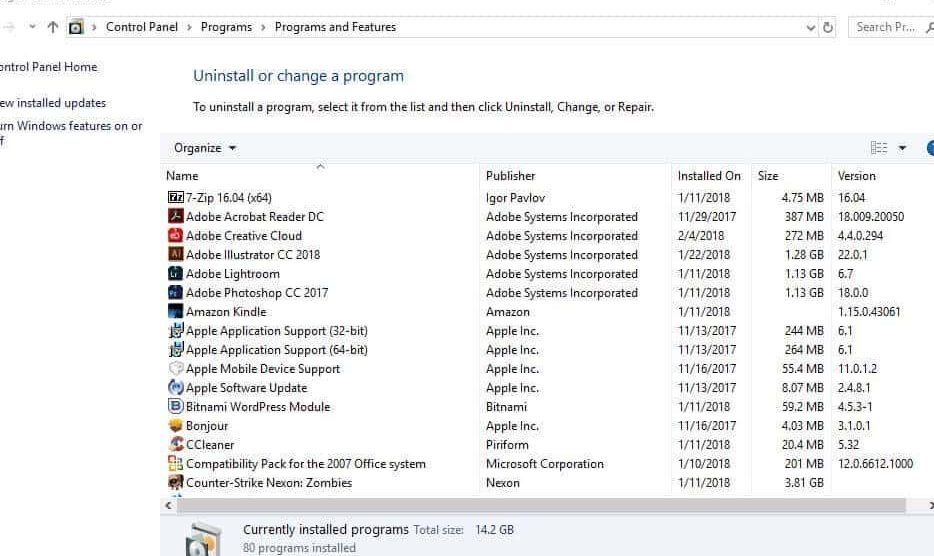Click the Apple Application Support (64-bit) icon
This screenshot has height=556, width=934.
pyautogui.click(x=176, y=350)
